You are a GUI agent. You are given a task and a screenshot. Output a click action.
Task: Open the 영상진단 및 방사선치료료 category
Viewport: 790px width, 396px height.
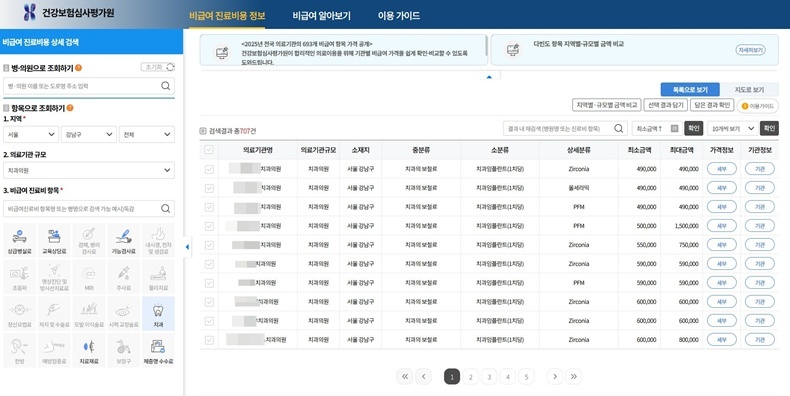tap(54, 277)
